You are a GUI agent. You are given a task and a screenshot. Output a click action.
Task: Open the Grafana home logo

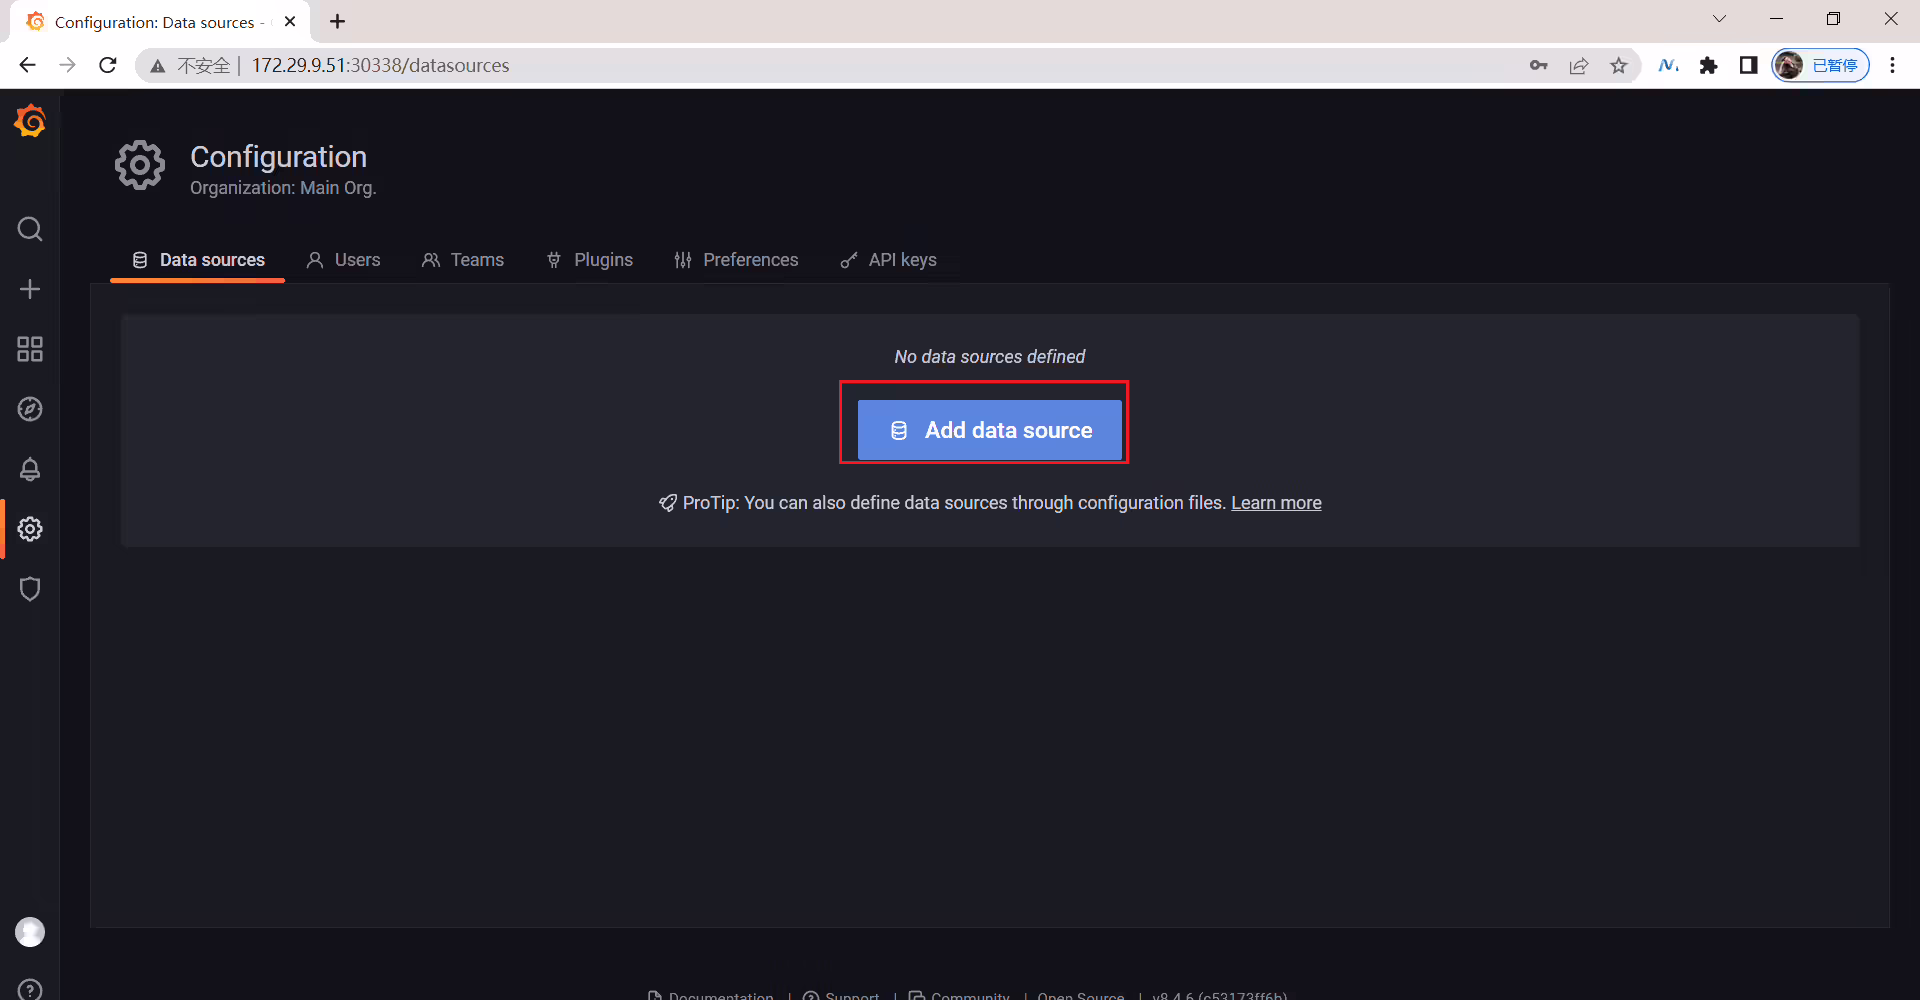tap(30, 121)
